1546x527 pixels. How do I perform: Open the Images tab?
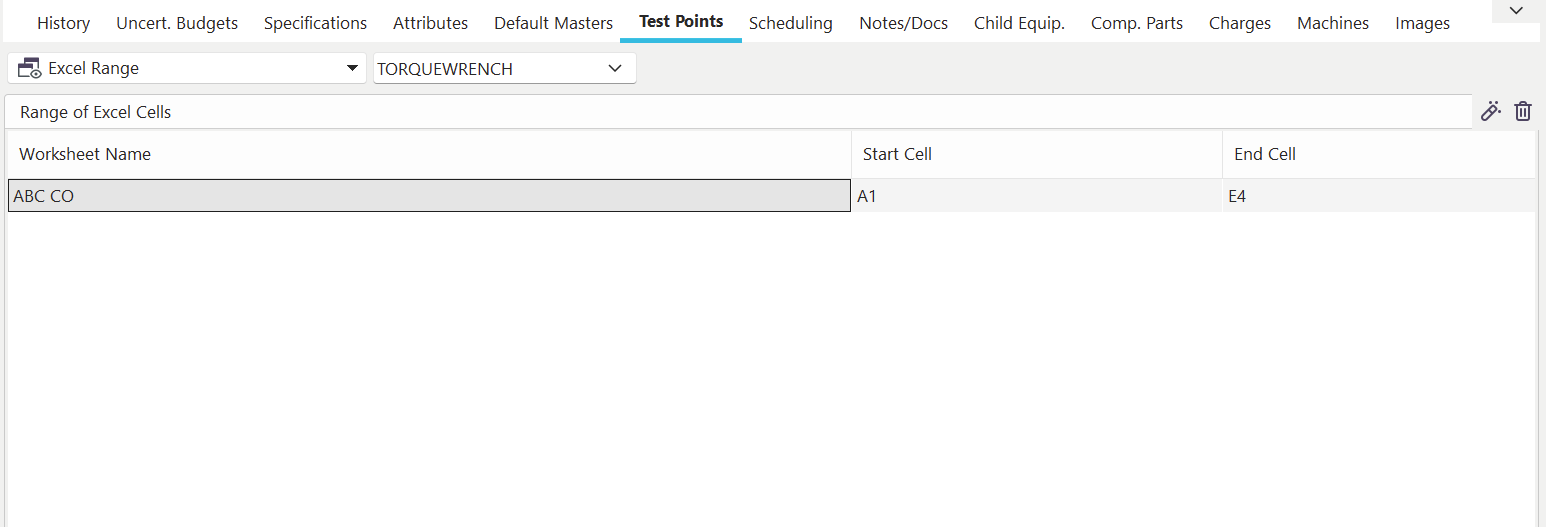coord(1422,23)
